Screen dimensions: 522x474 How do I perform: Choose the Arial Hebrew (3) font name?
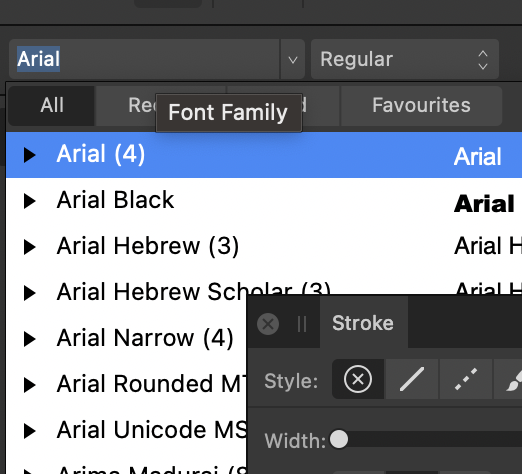tap(148, 246)
